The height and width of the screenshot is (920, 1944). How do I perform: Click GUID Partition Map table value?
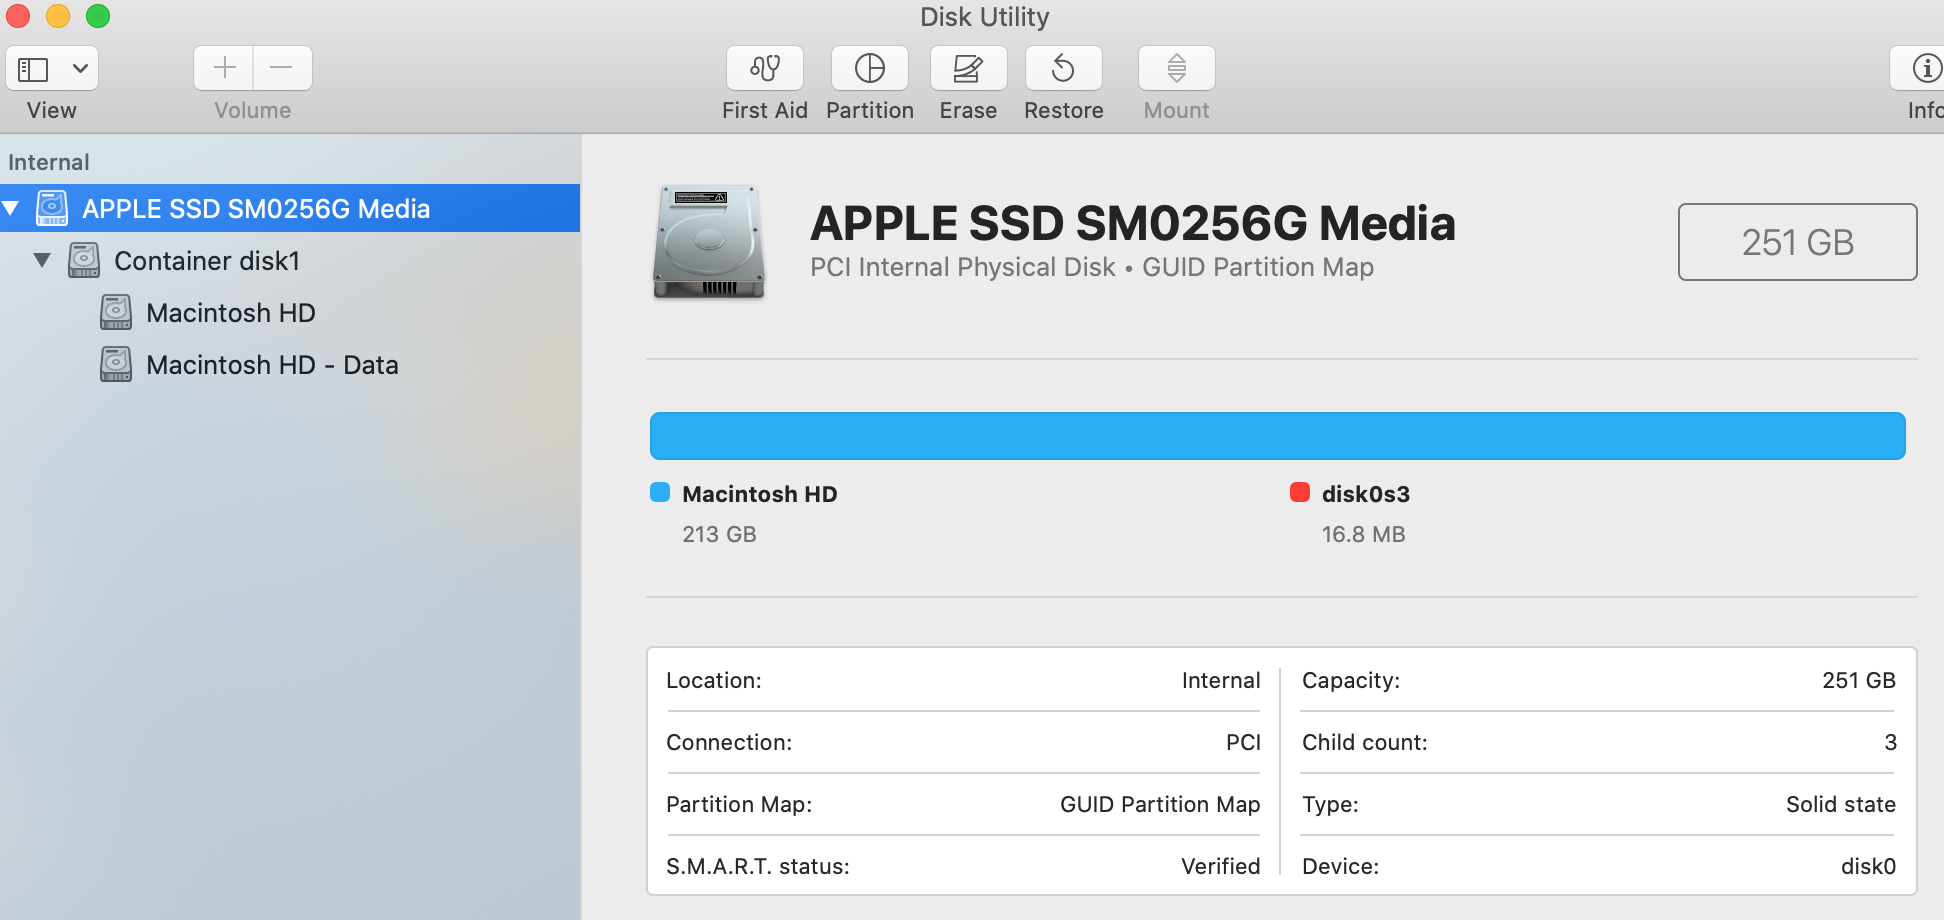click(1160, 804)
